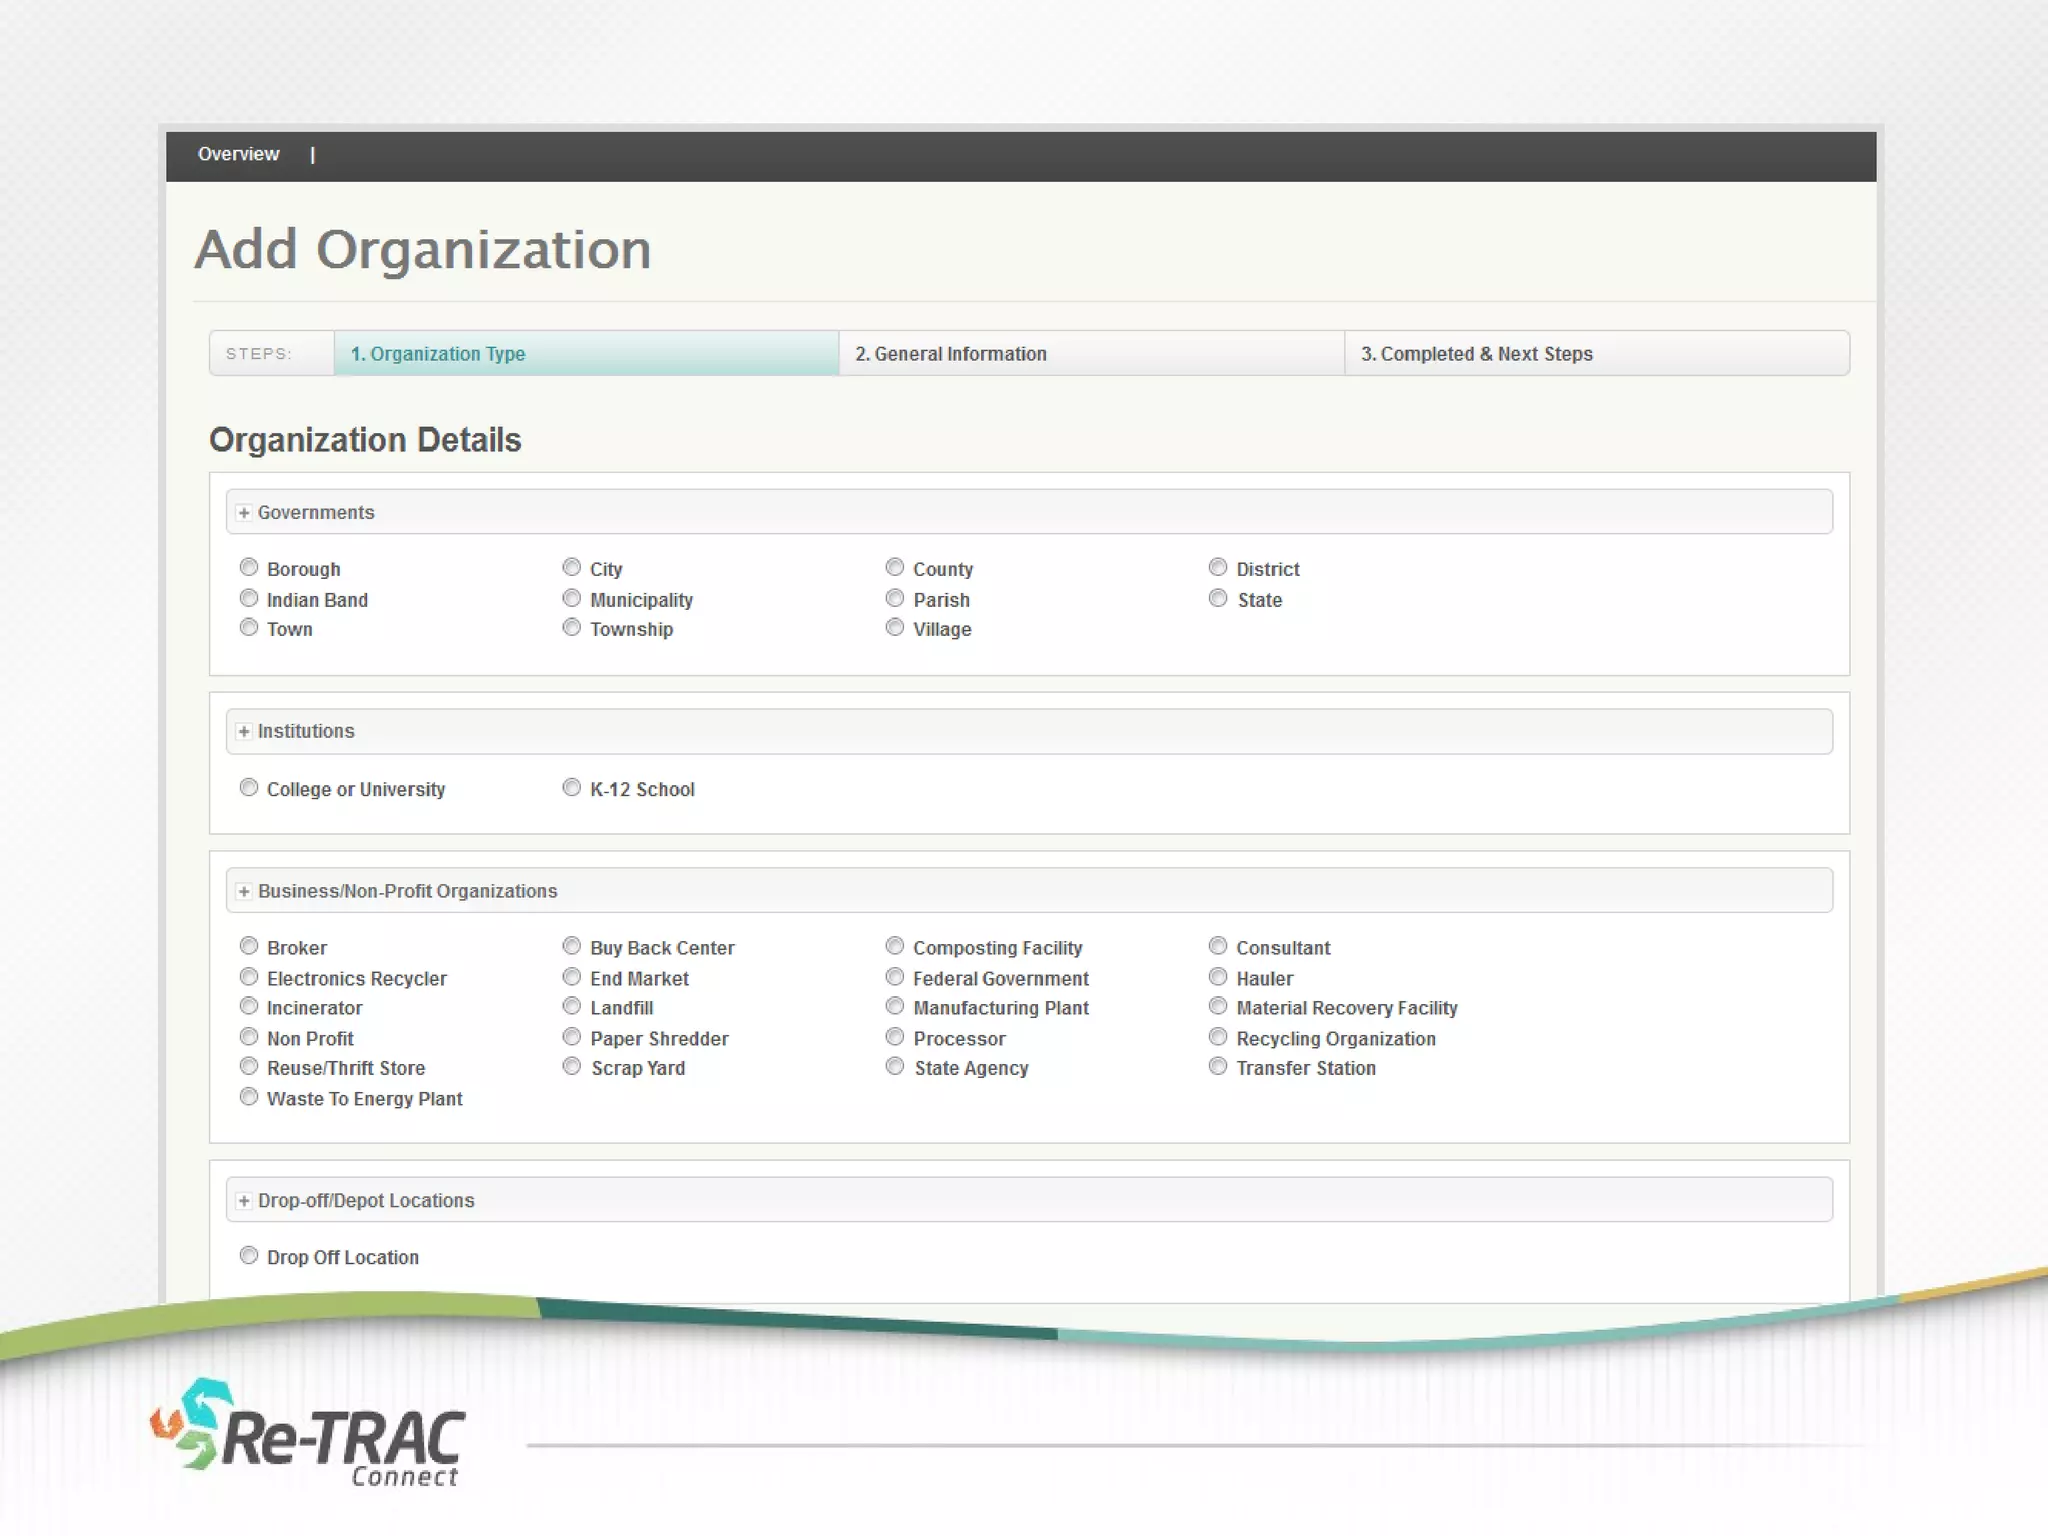Select the Transfer Station radio button

(x=1218, y=1067)
